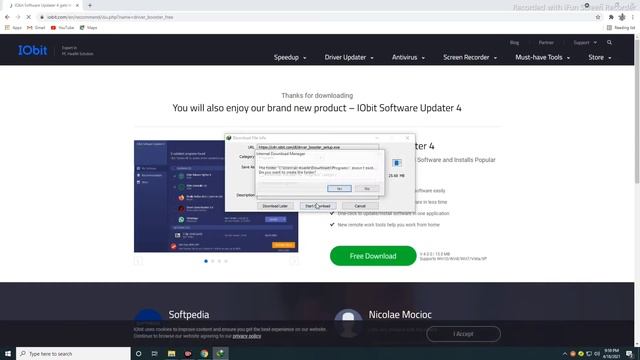The width and height of the screenshot is (640, 360).
Task: Click Yes in the Internet Download Manager prompt
Action: [339, 188]
